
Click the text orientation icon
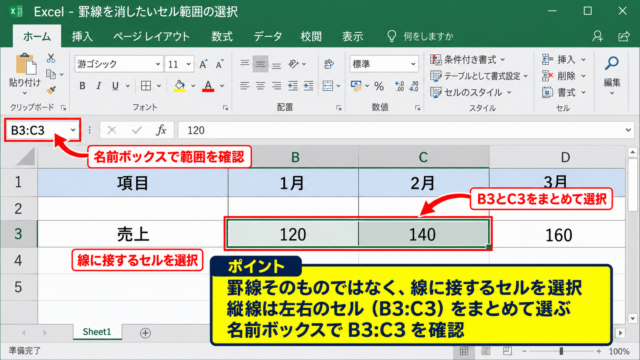(293, 64)
